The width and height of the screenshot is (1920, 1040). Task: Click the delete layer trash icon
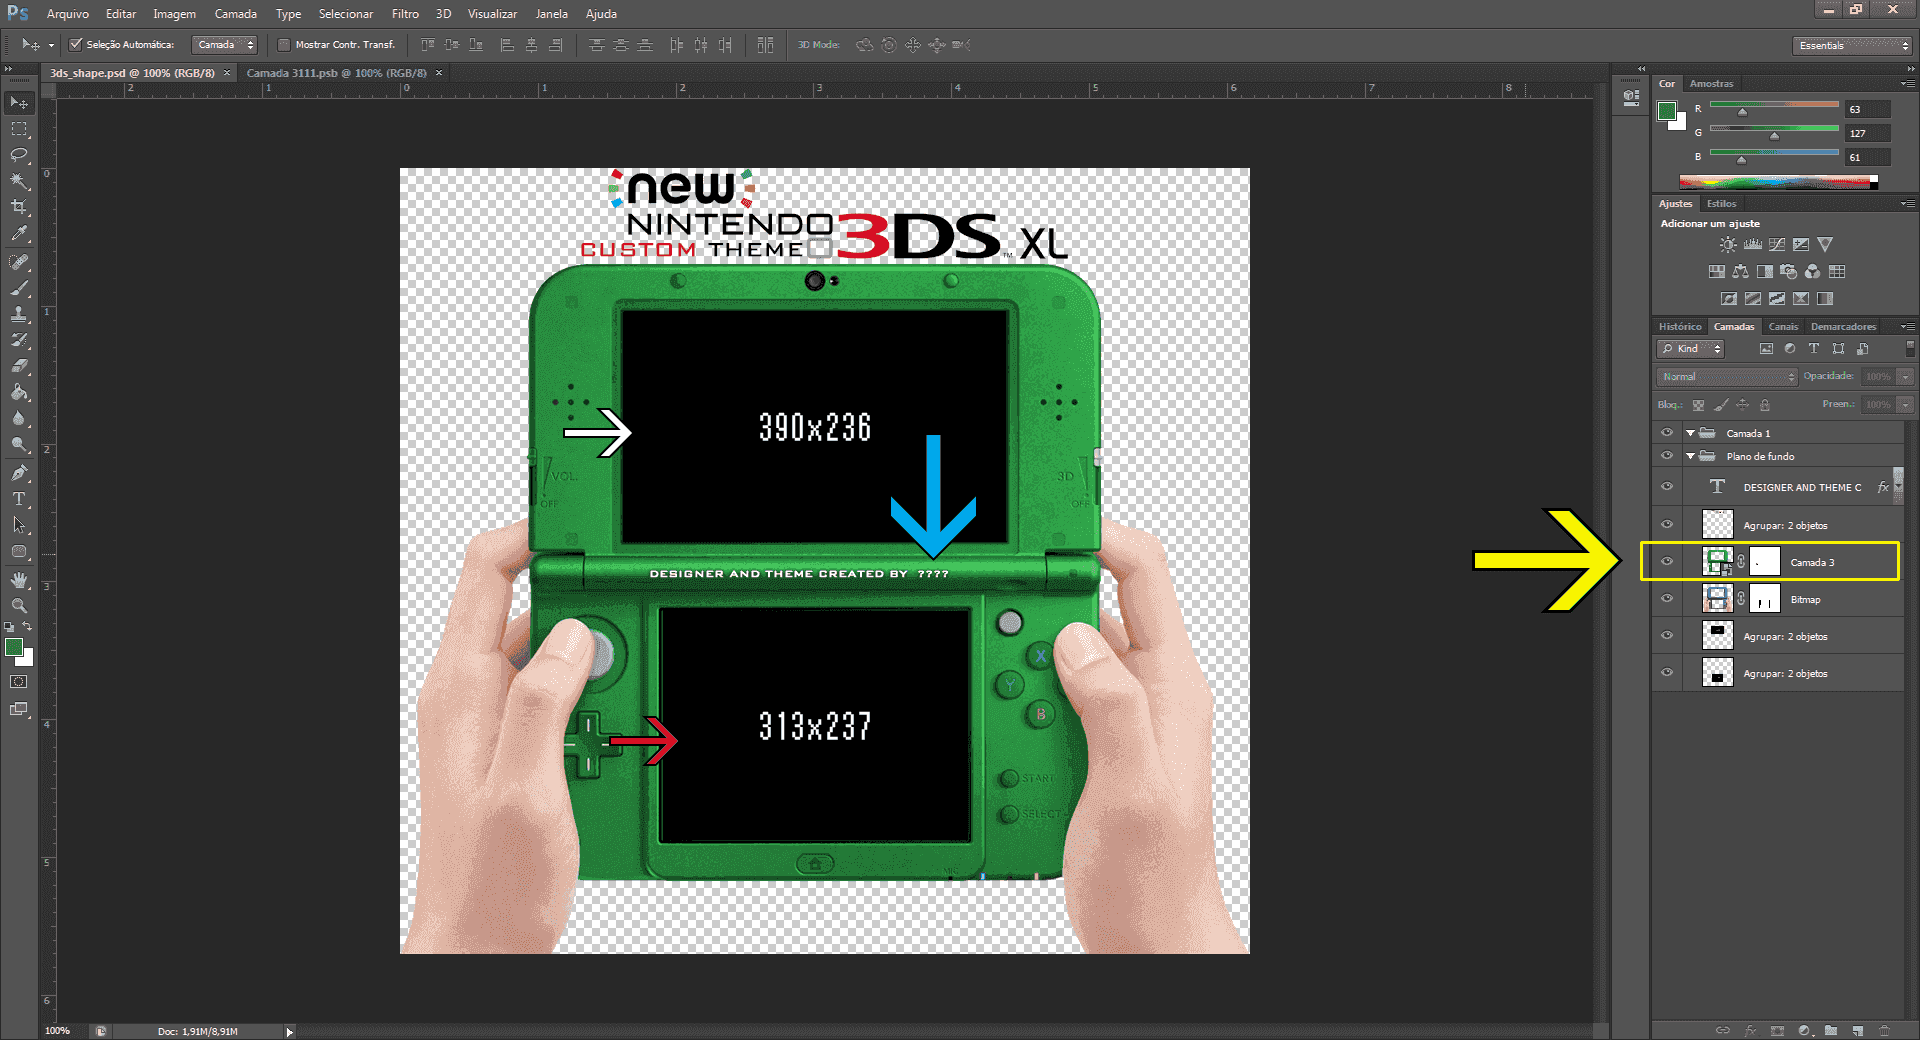(1884, 1030)
